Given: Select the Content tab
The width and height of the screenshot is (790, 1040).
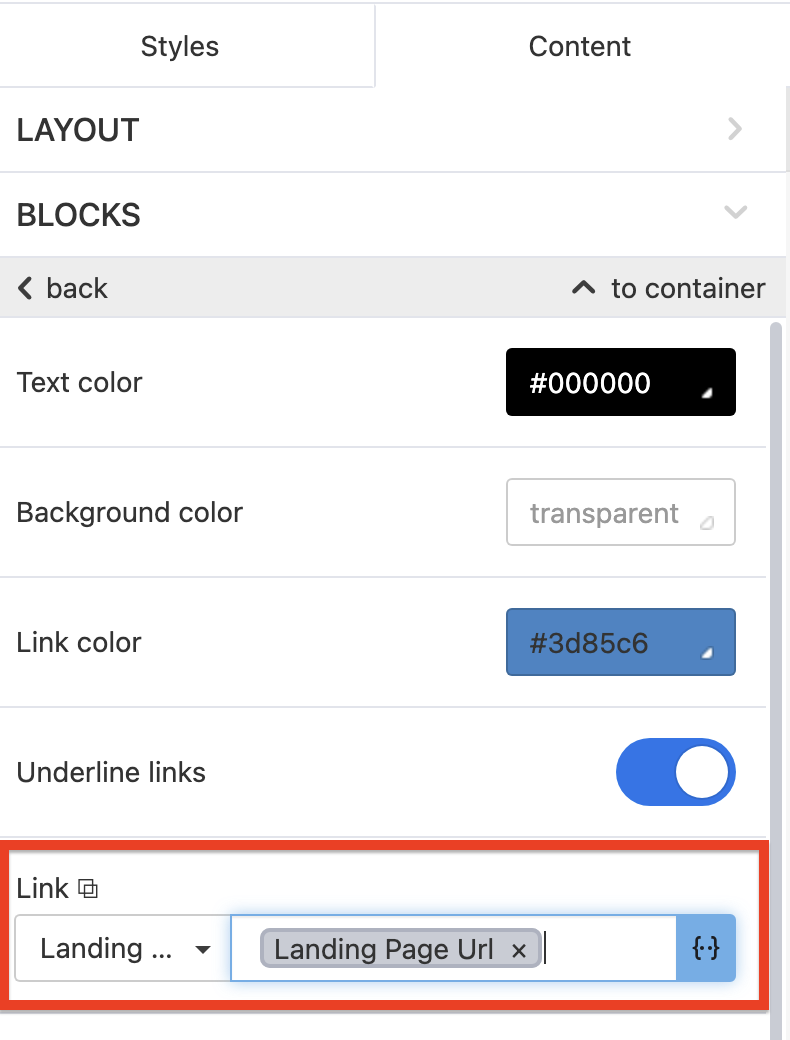Looking at the screenshot, I should coord(580,46).
